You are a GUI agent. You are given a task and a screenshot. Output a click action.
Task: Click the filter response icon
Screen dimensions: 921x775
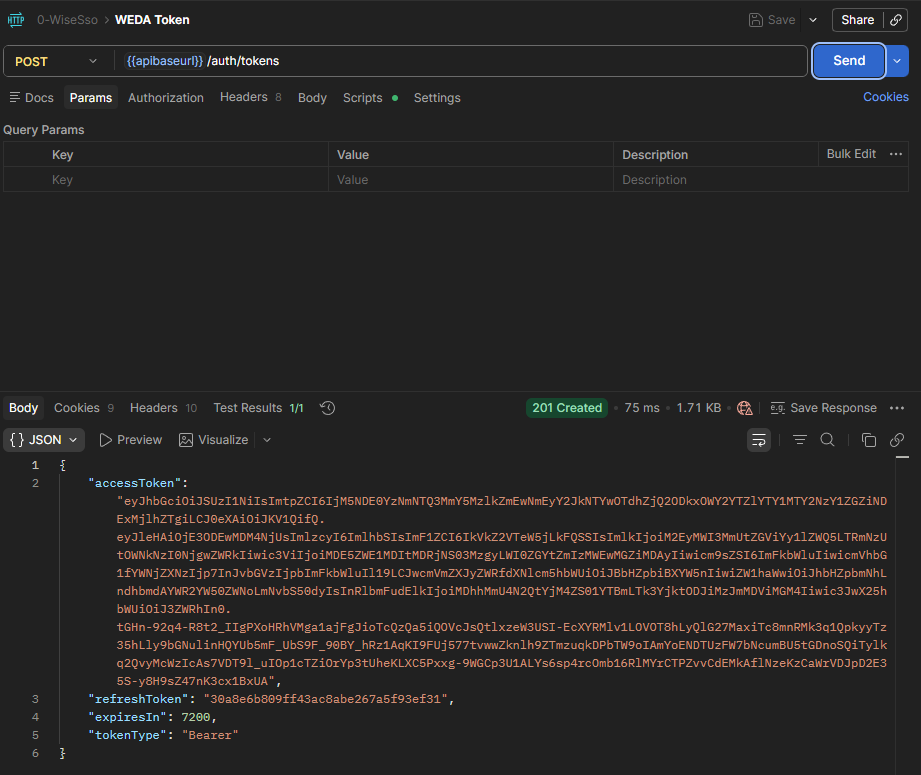click(x=799, y=439)
